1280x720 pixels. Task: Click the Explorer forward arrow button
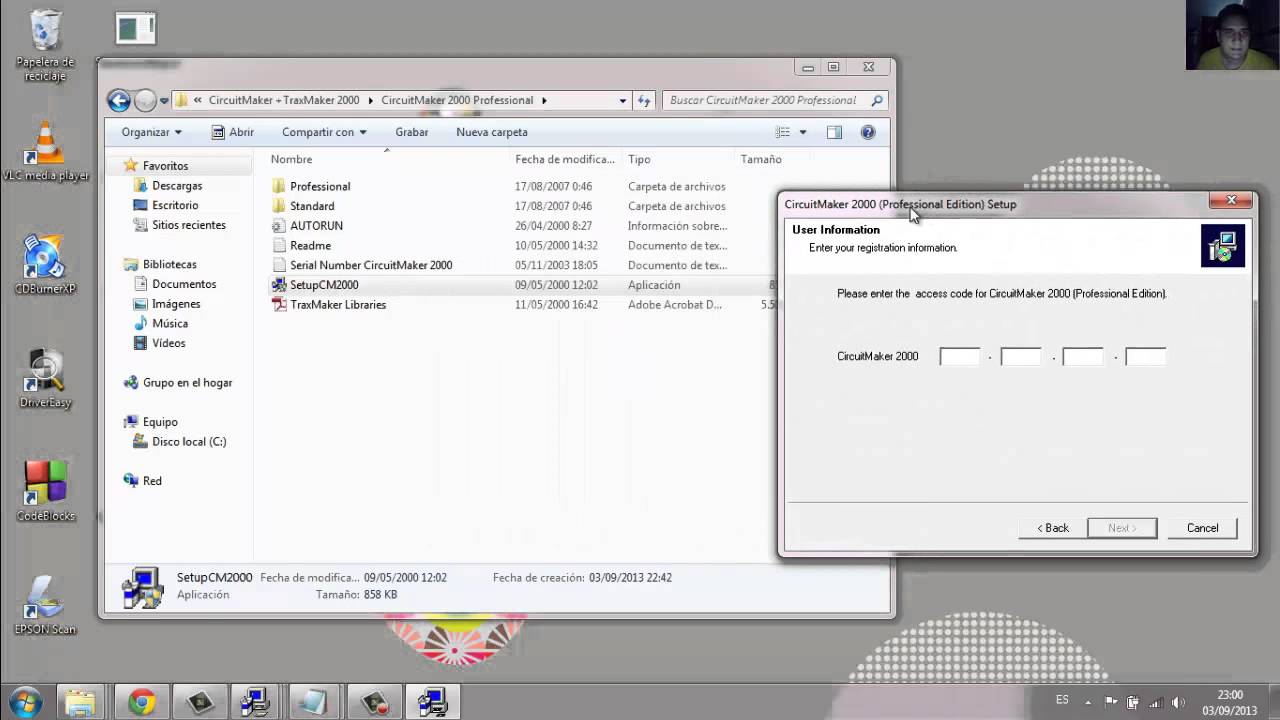click(145, 100)
